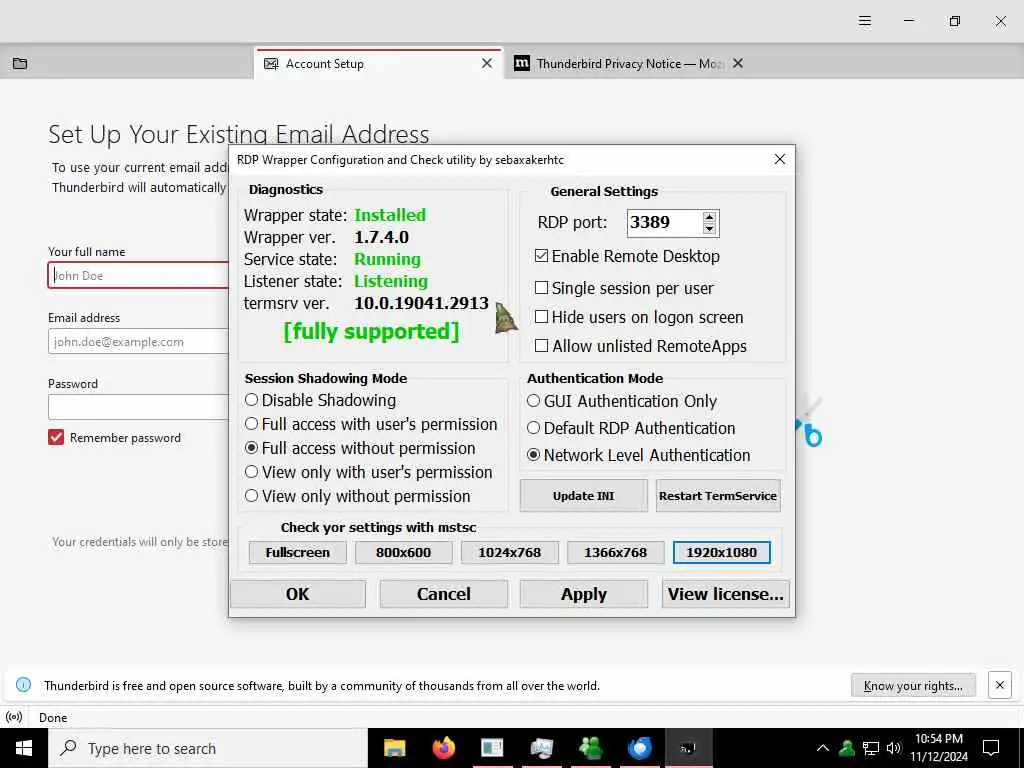Image resolution: width=1024 pixels, height=768 pixels.
Task: Check Allow unlisted RemoteApps
Action: (541, 345)
